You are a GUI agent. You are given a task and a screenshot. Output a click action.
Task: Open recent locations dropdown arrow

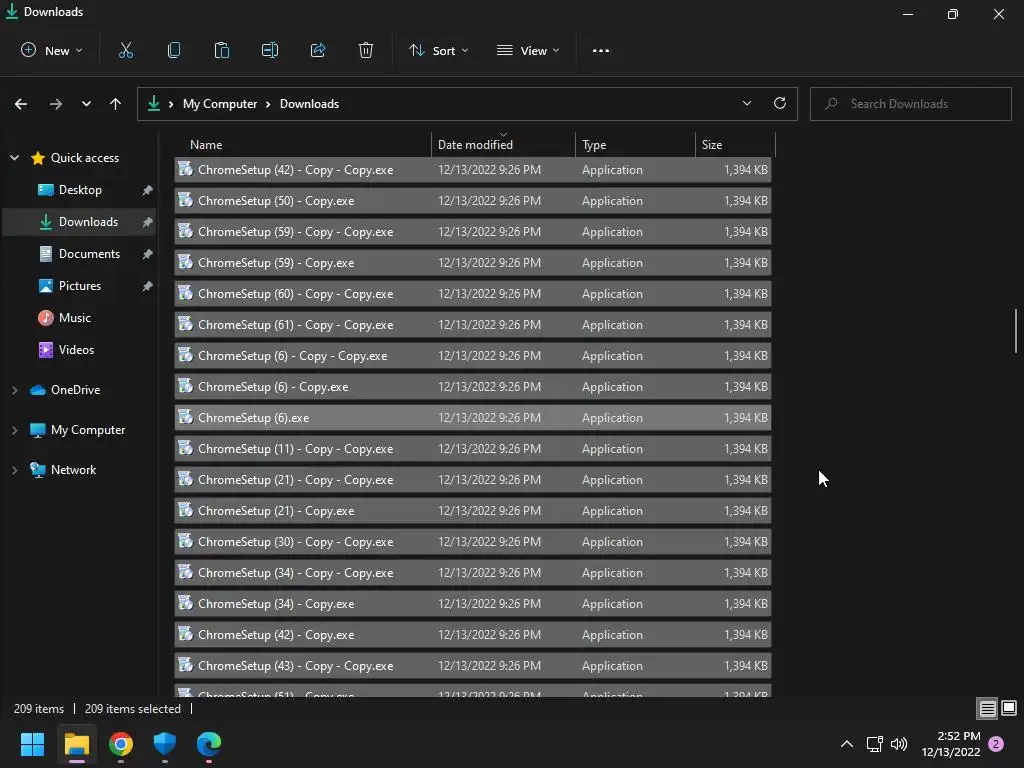point(86,104)
